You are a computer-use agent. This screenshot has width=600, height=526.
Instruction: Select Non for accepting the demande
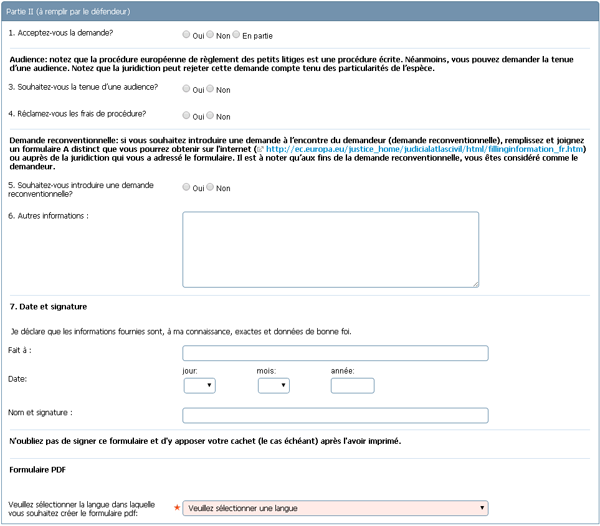[x=210, y=34]
